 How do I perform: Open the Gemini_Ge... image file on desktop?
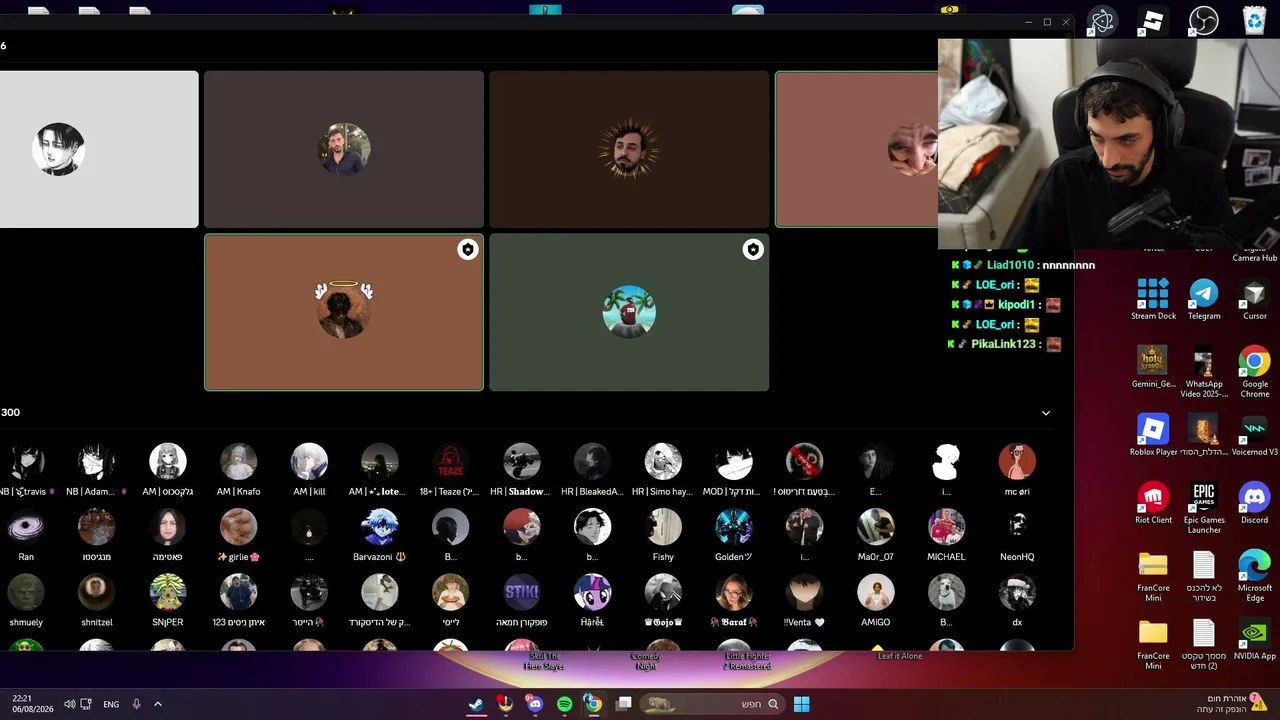[1153, 367]
